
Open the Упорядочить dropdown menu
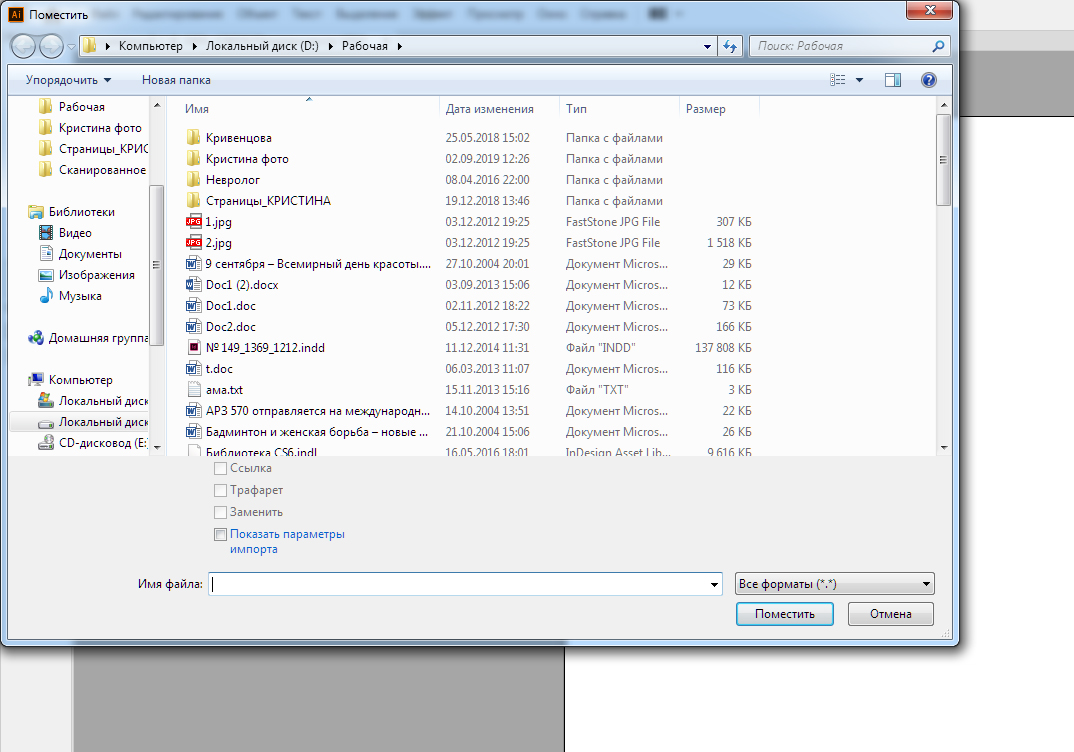click(68, 80)
